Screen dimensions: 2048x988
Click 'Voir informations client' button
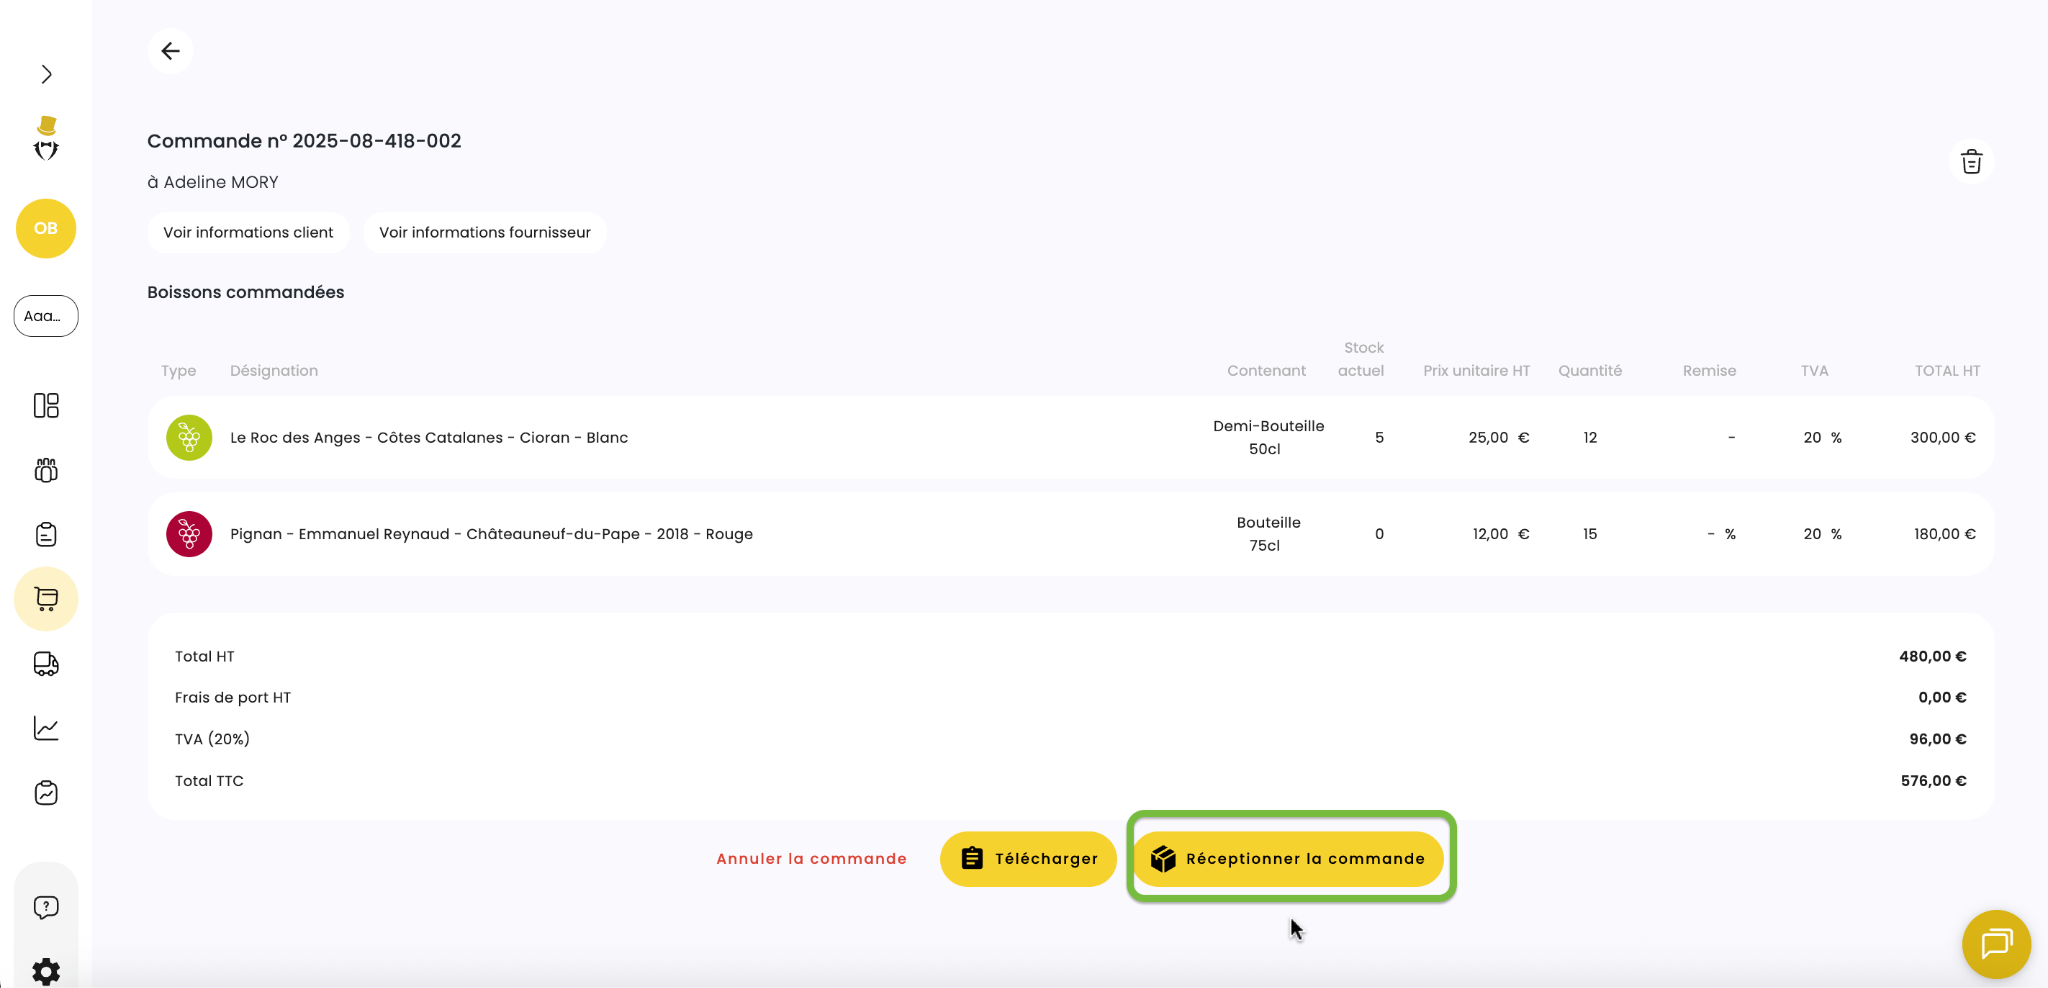(248, 232)
